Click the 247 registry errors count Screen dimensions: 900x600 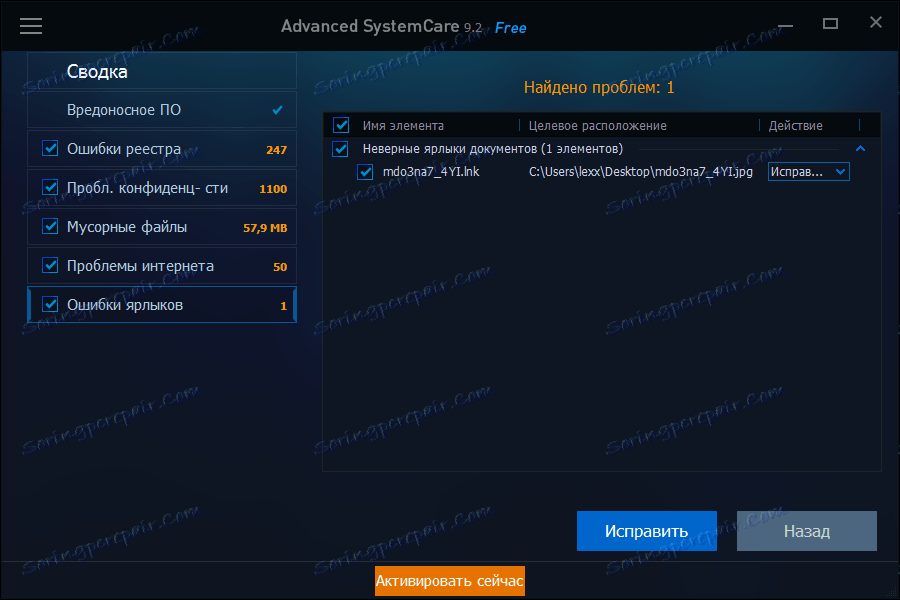[276, 150]
